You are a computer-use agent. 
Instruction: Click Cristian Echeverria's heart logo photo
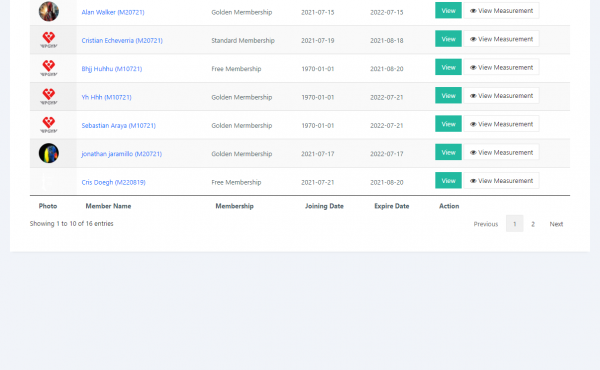[x=49, y=40]
